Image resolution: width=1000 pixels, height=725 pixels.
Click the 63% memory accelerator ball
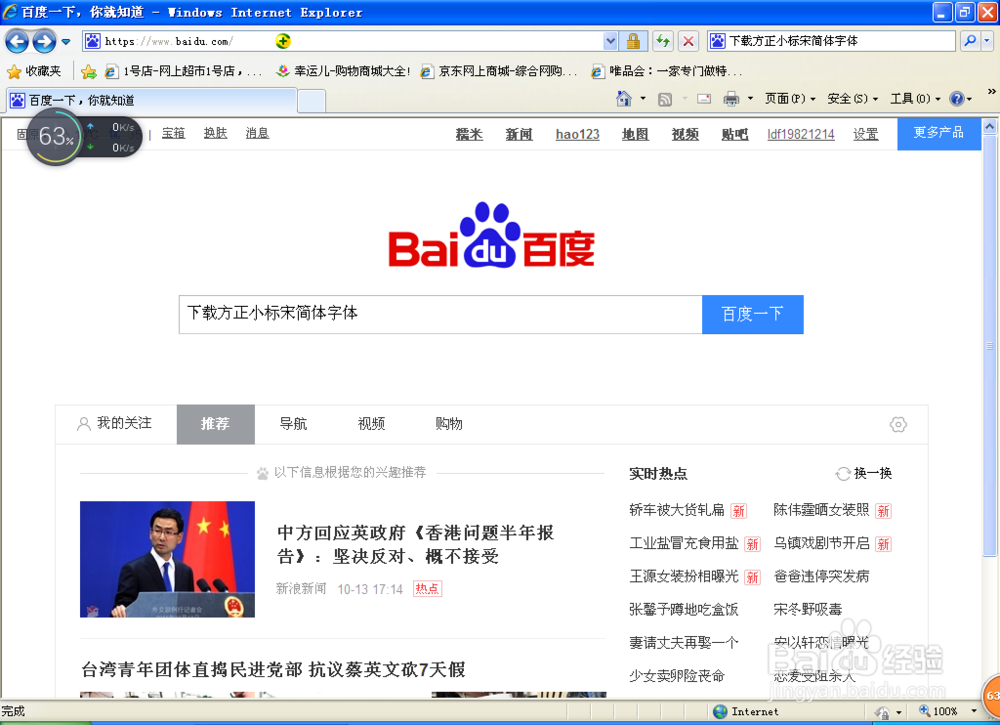55,136
